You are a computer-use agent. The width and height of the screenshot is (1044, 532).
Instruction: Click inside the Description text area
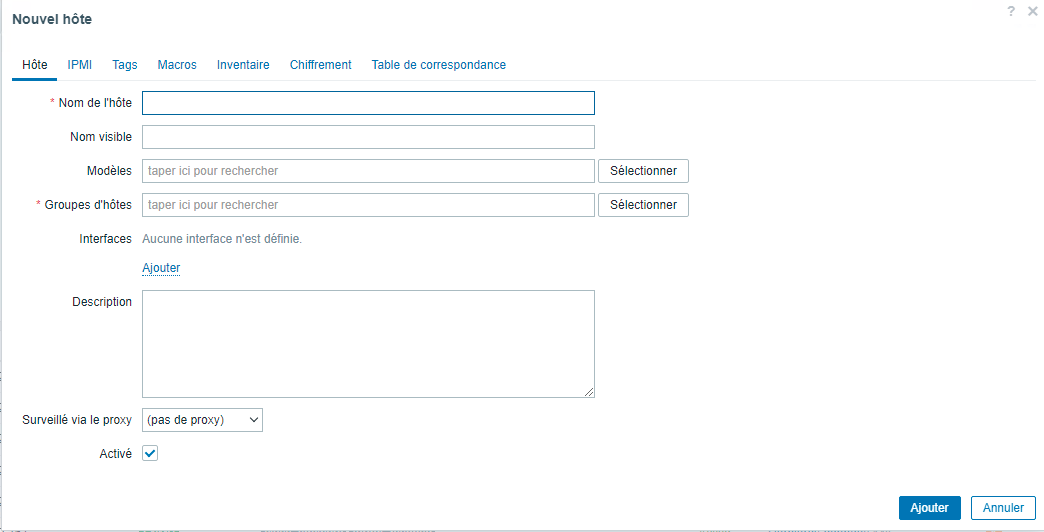click(368, 344)
